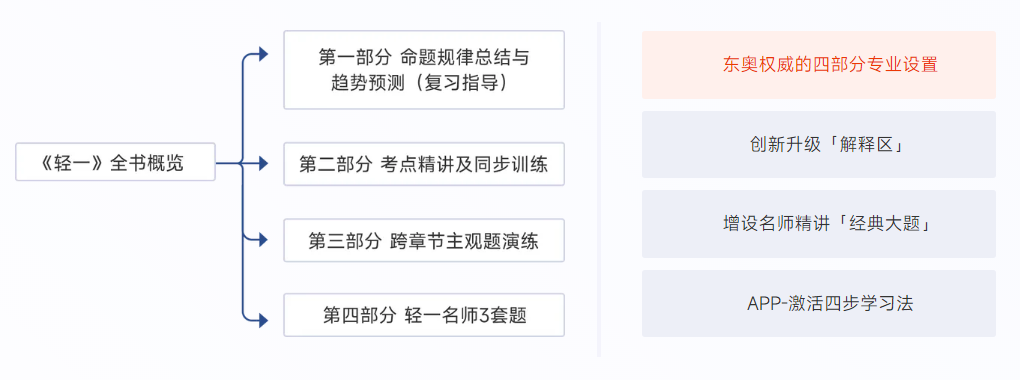Open 第四部分 轻一名师3套题 box

click(x=424, y=316)
